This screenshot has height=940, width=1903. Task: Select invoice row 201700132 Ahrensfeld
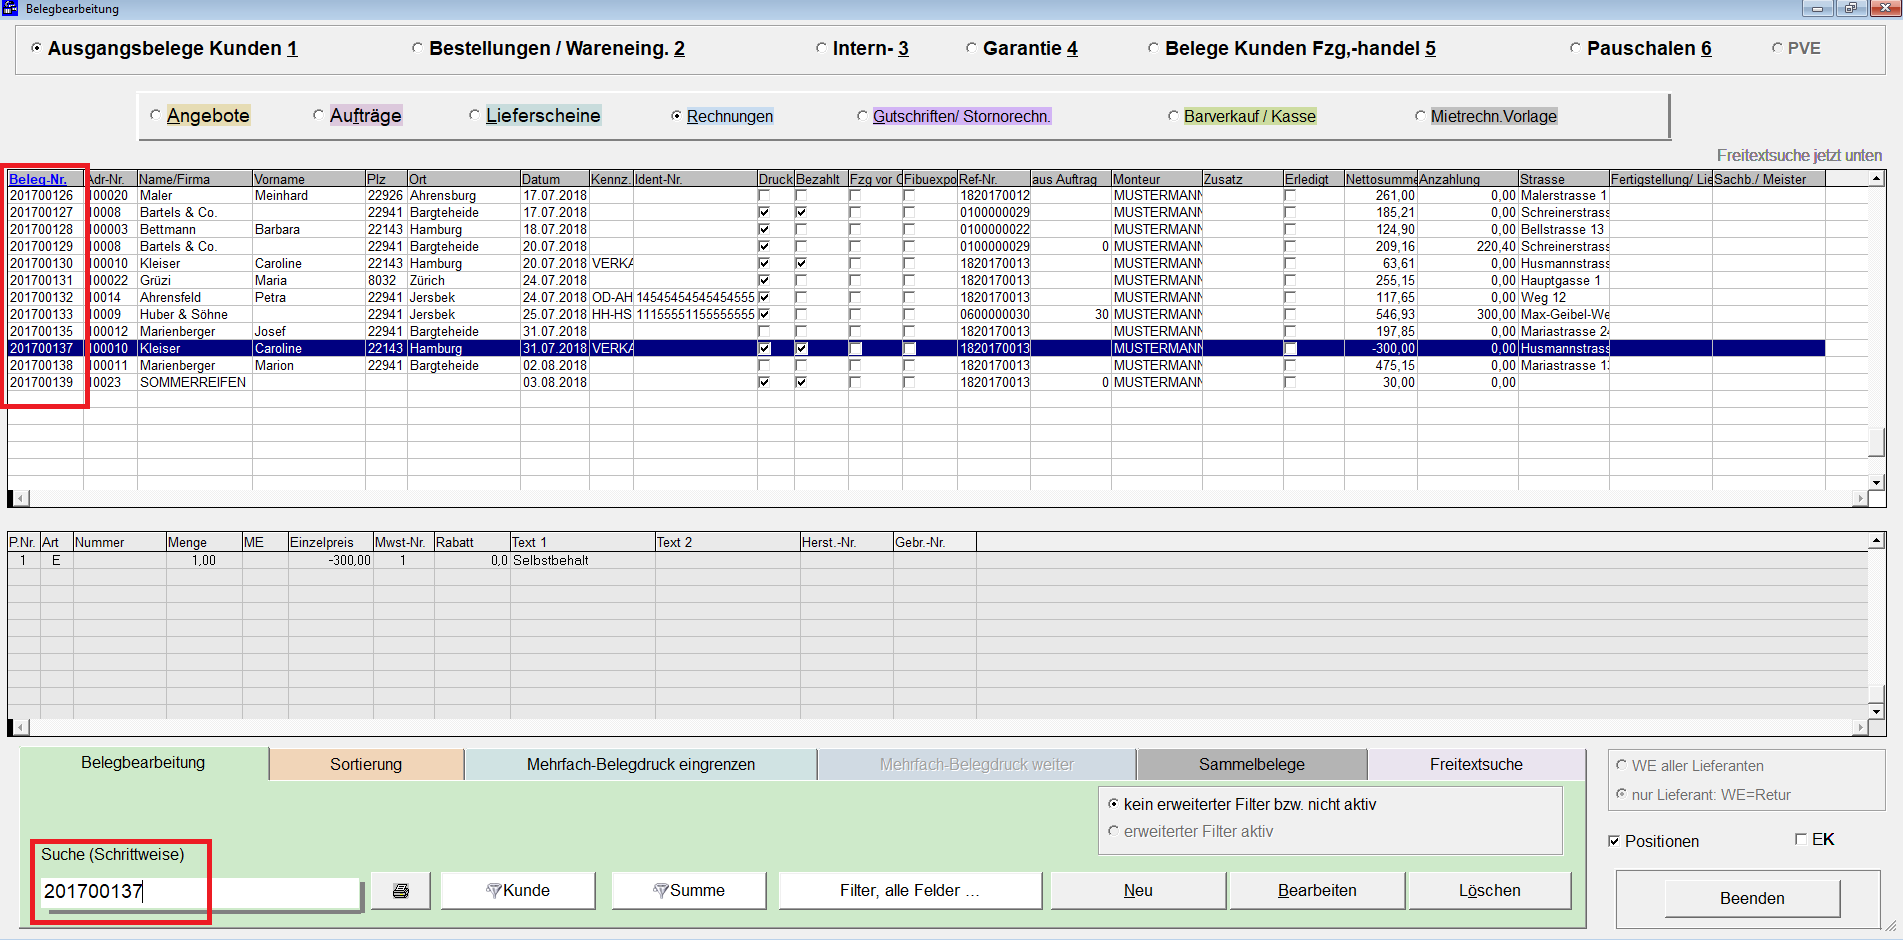pos(916,298)
